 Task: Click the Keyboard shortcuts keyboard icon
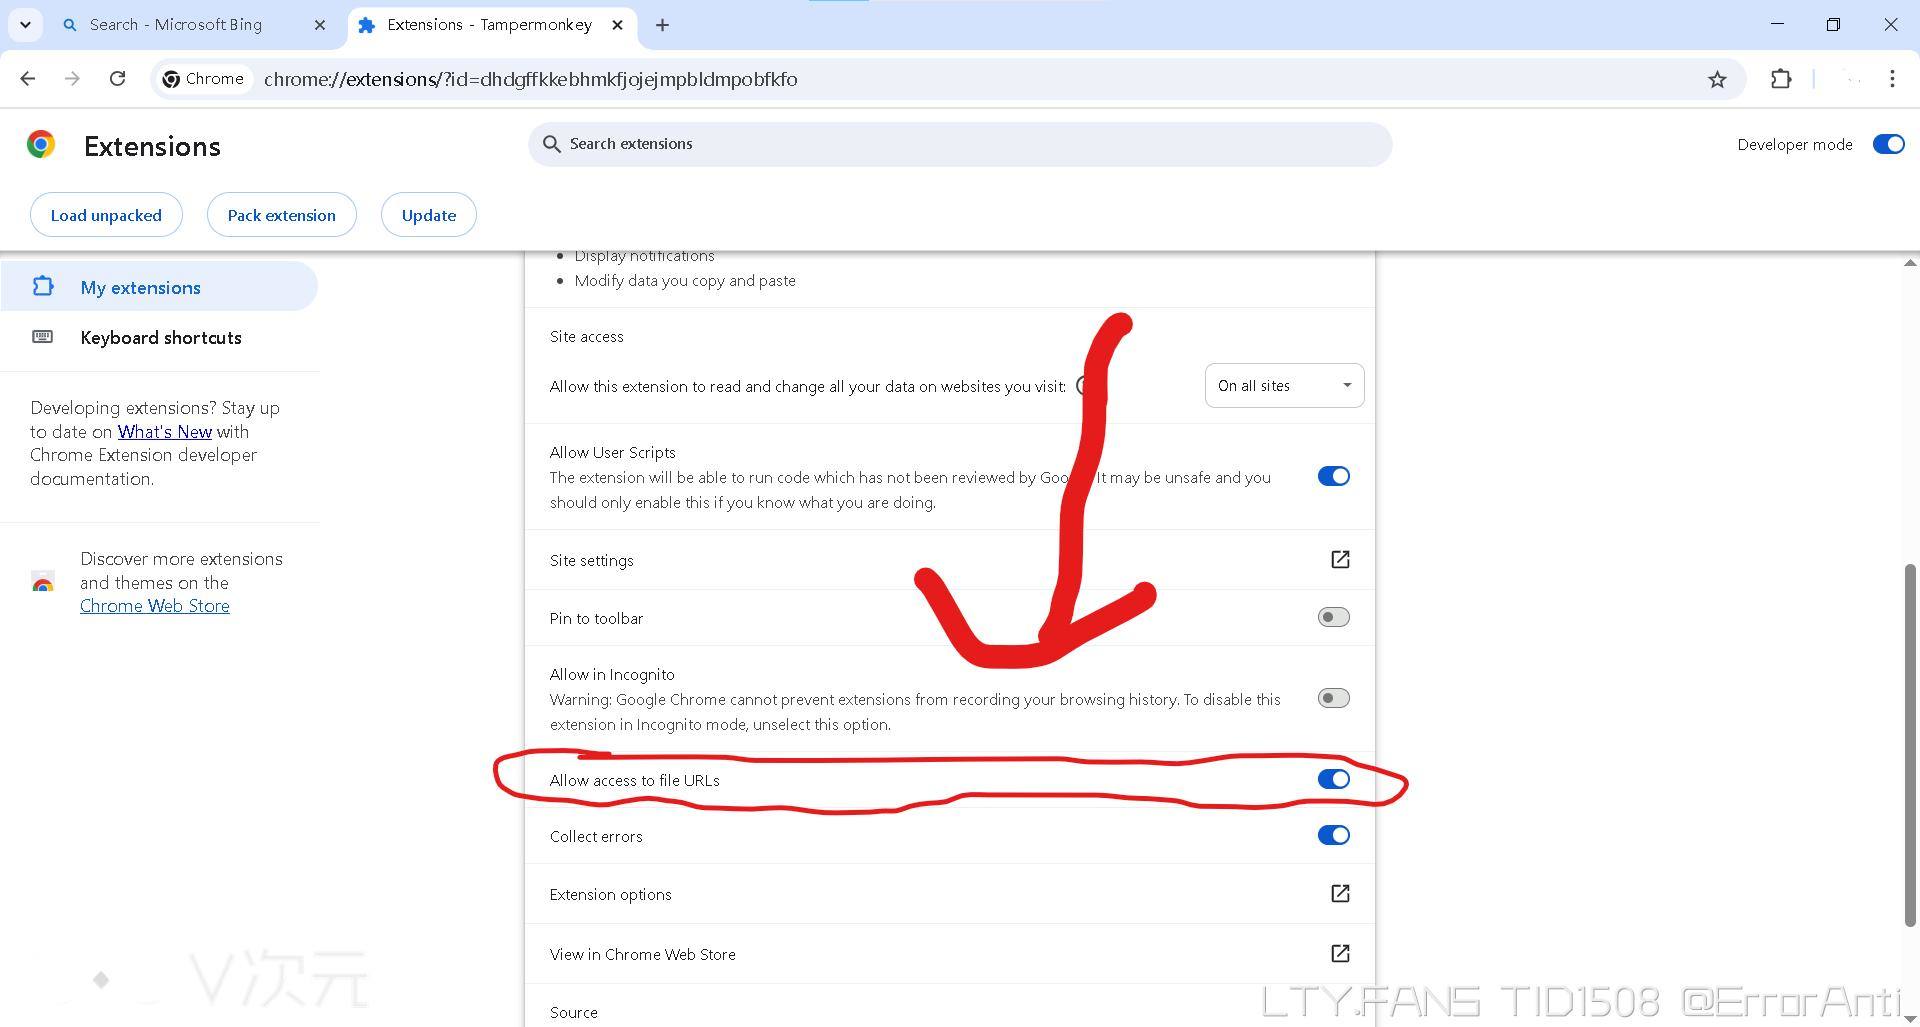42,336
